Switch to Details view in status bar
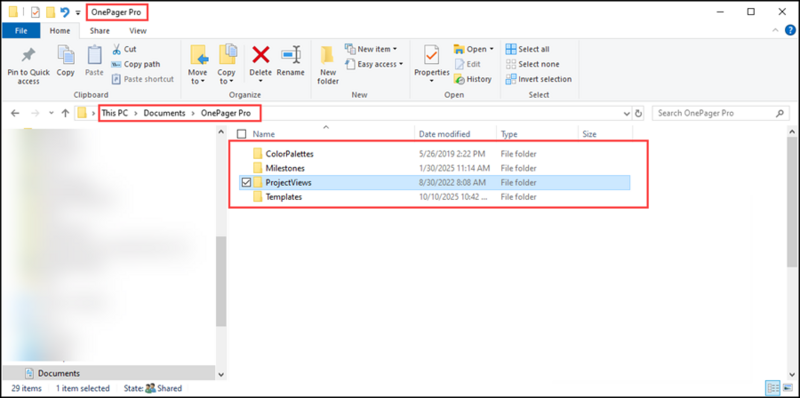The width and height of the screenshot is (800, 398). (x=772, y=388)
